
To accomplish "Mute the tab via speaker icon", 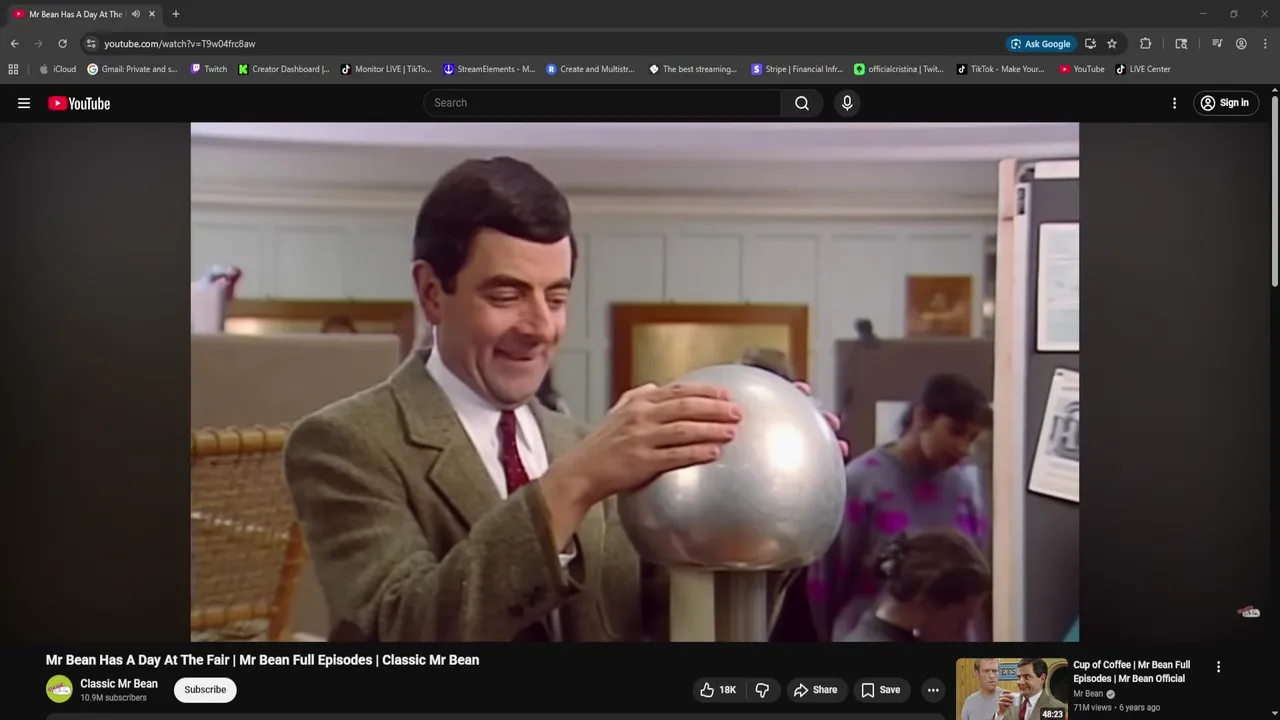I will (x=136, y=14).
